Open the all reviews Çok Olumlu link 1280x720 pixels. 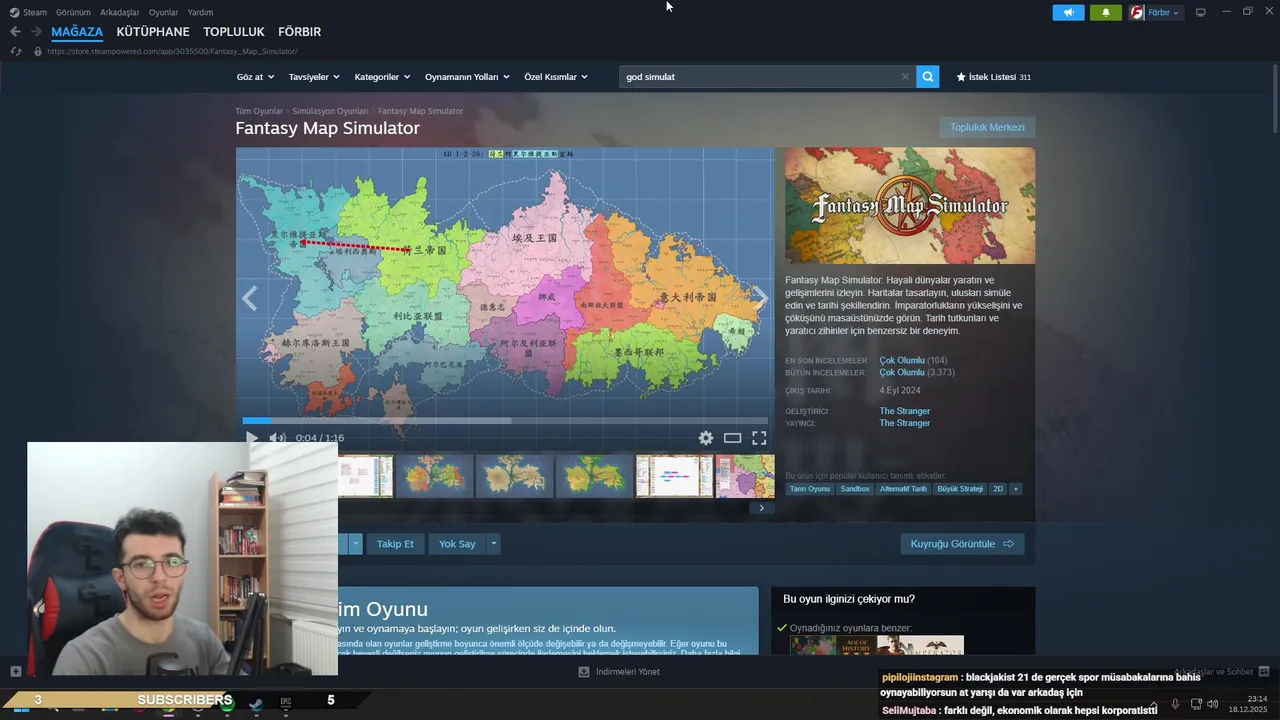pos(901,372)
